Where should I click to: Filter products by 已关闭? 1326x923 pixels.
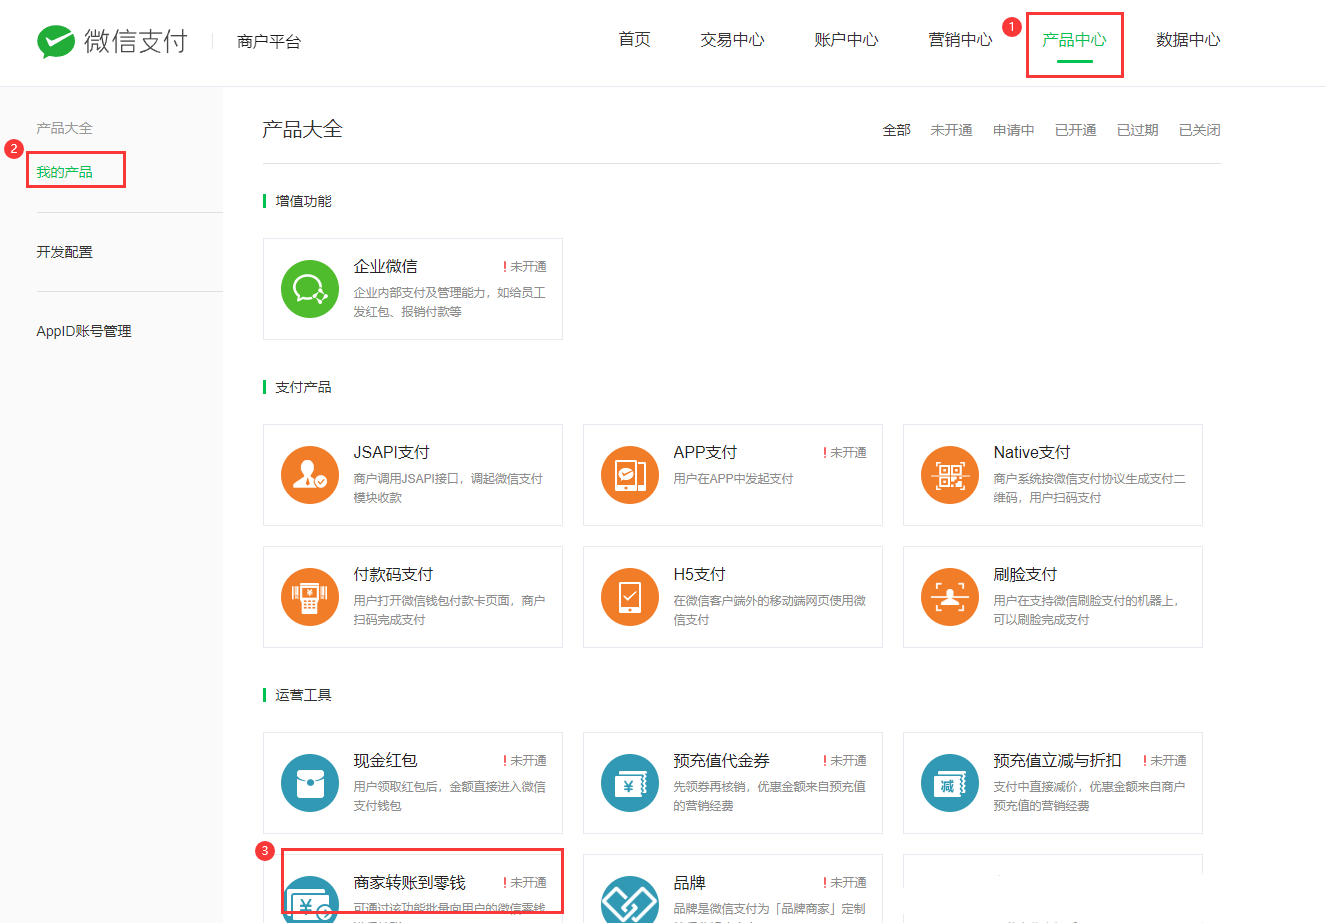1200,130
